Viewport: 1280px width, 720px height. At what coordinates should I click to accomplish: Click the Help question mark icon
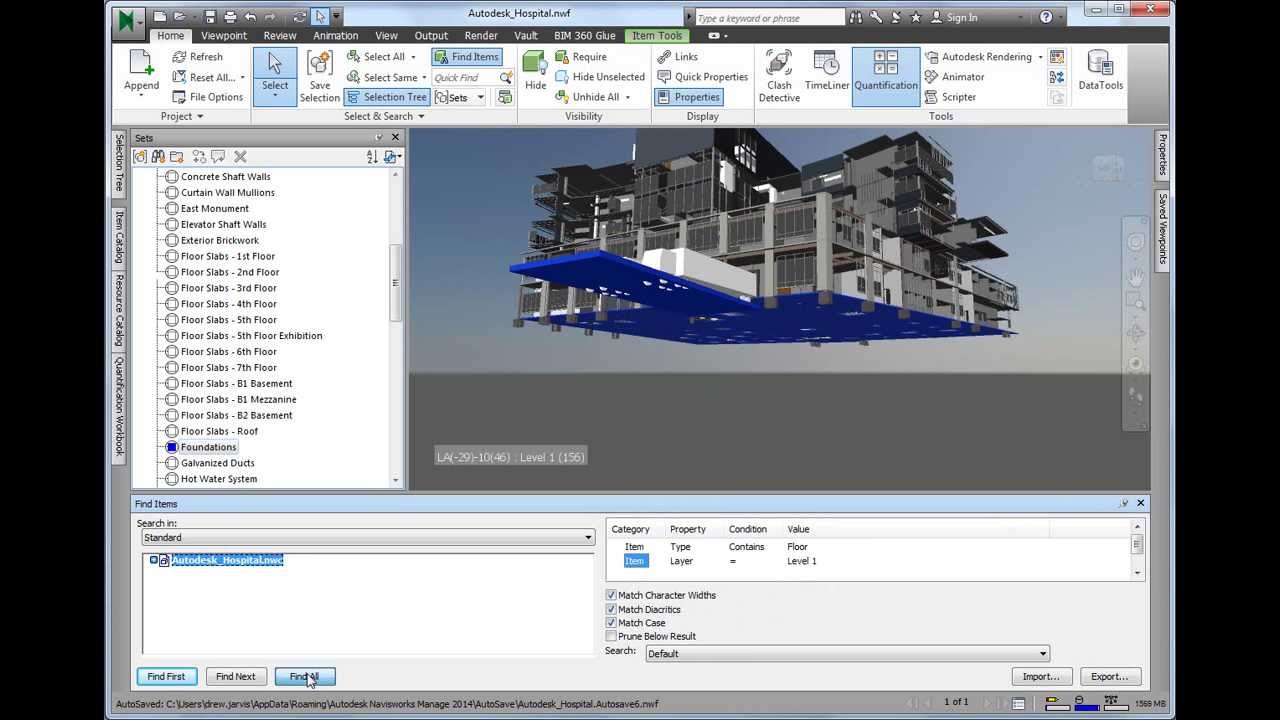(x=1046, y=17)
